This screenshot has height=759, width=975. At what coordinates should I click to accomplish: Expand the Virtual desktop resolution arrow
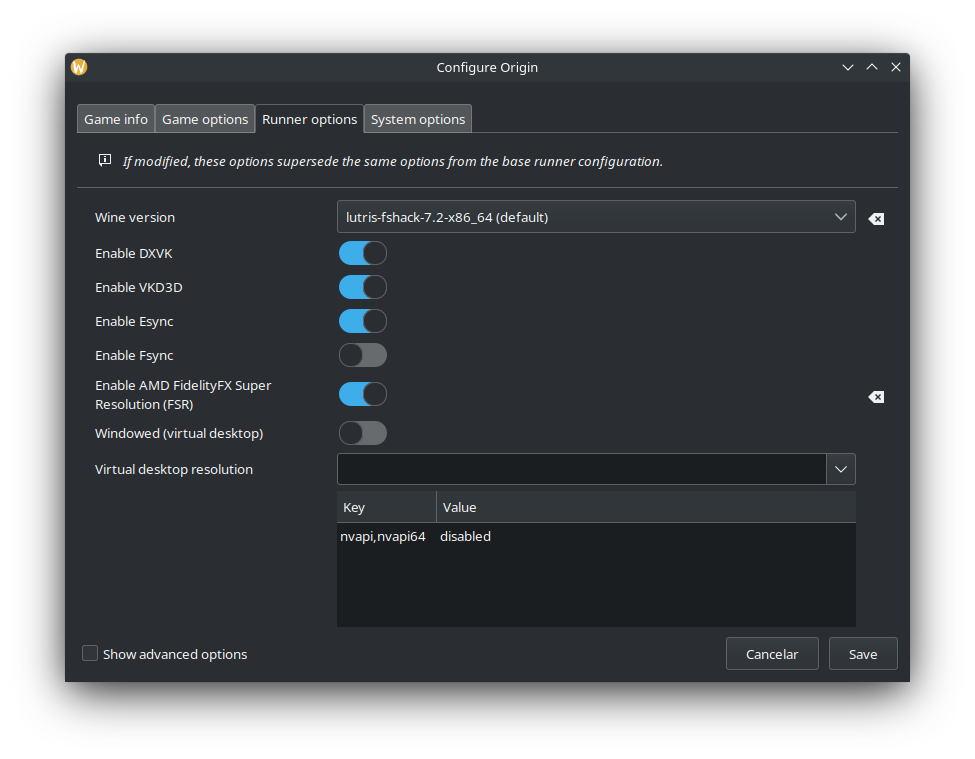841,469
